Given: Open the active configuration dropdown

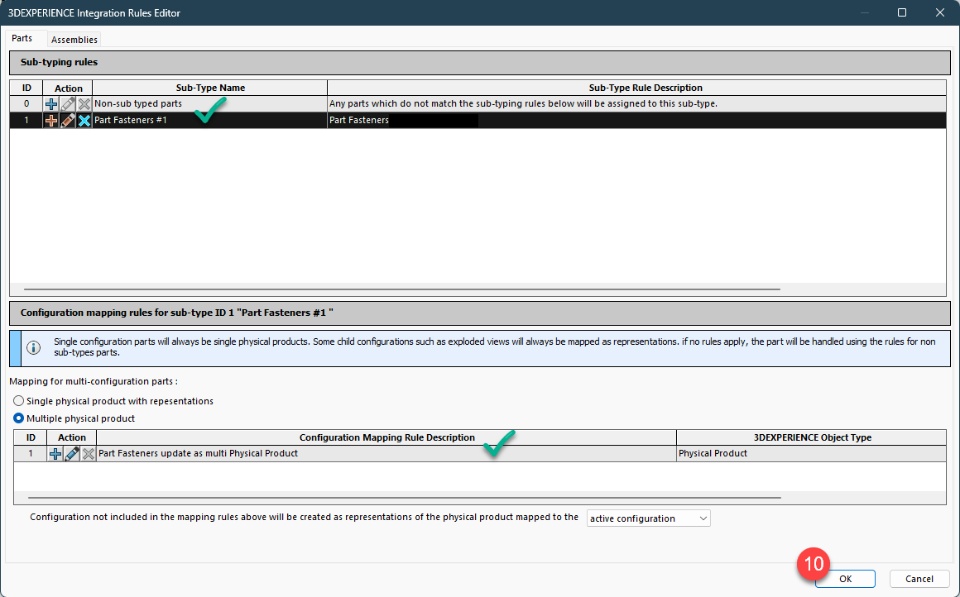Looking at the screenshot, I should 648,519.
